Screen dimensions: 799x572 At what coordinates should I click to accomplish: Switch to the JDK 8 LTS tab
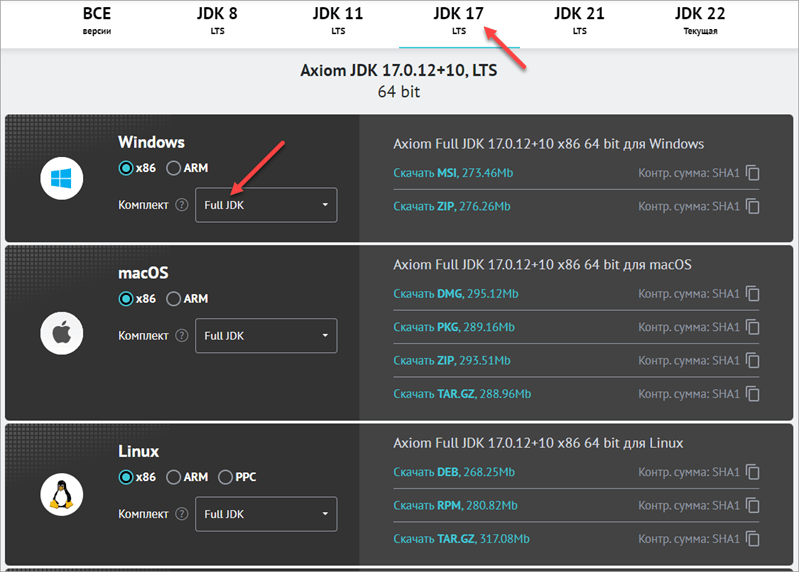click(218, 21)
